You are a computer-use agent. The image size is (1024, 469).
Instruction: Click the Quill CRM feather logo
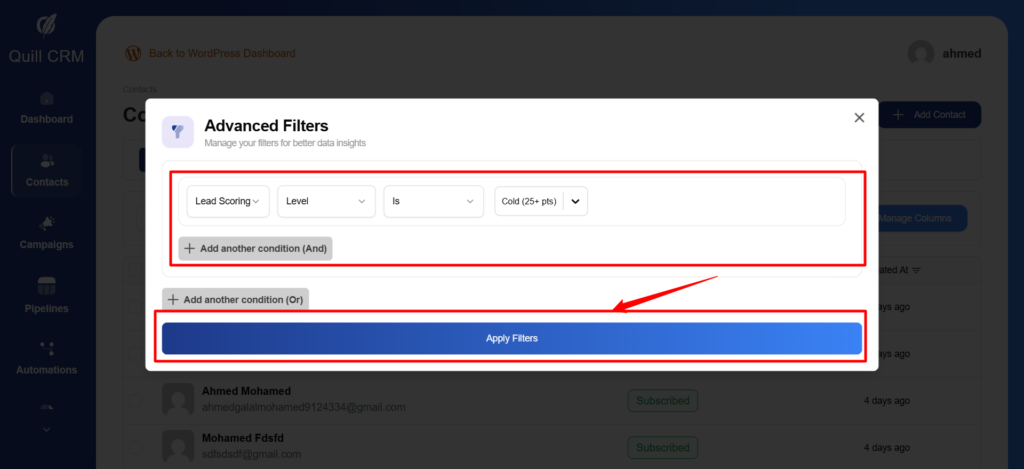click(x=47, y=25)
